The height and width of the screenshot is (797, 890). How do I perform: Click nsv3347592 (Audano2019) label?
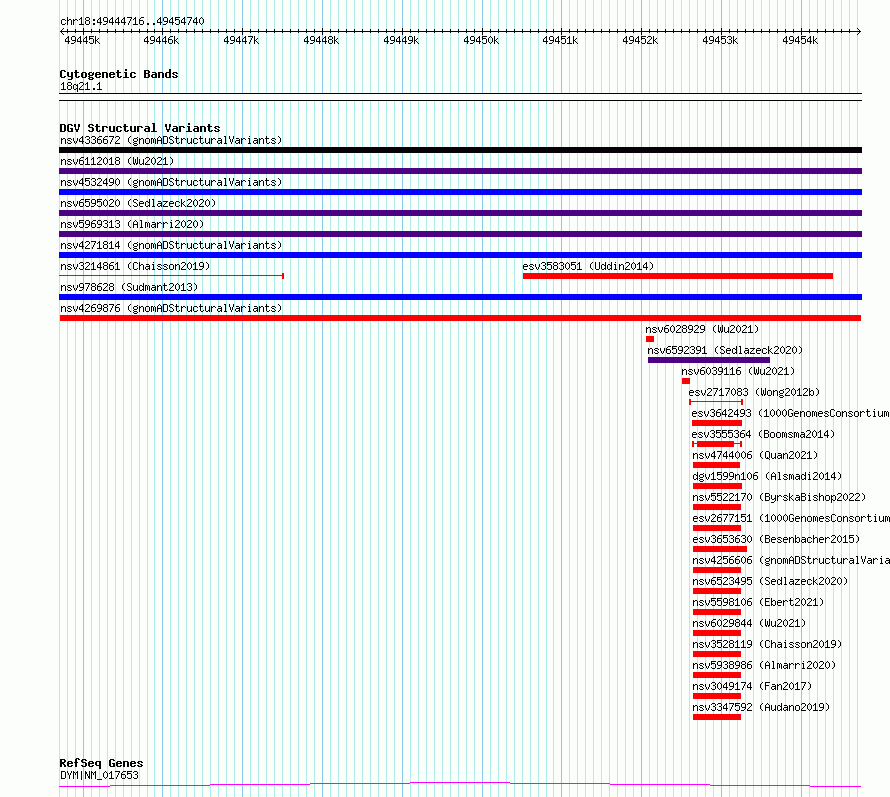761,707
